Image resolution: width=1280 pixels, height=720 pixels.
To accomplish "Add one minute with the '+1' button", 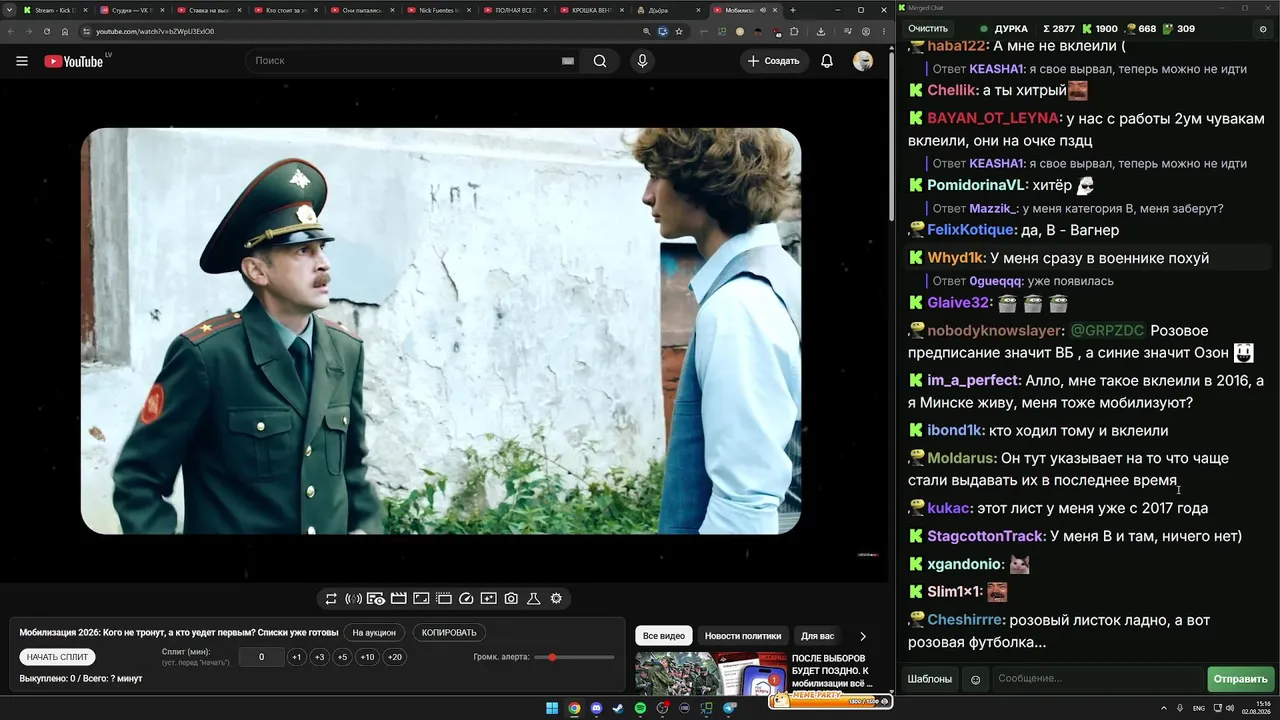I will [296, 657].
